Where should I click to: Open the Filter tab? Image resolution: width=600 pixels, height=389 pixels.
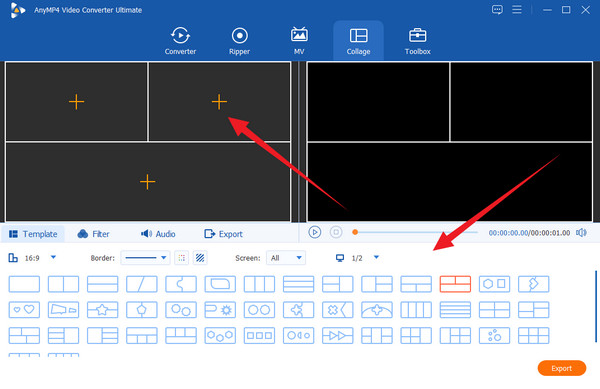[93, 234]
